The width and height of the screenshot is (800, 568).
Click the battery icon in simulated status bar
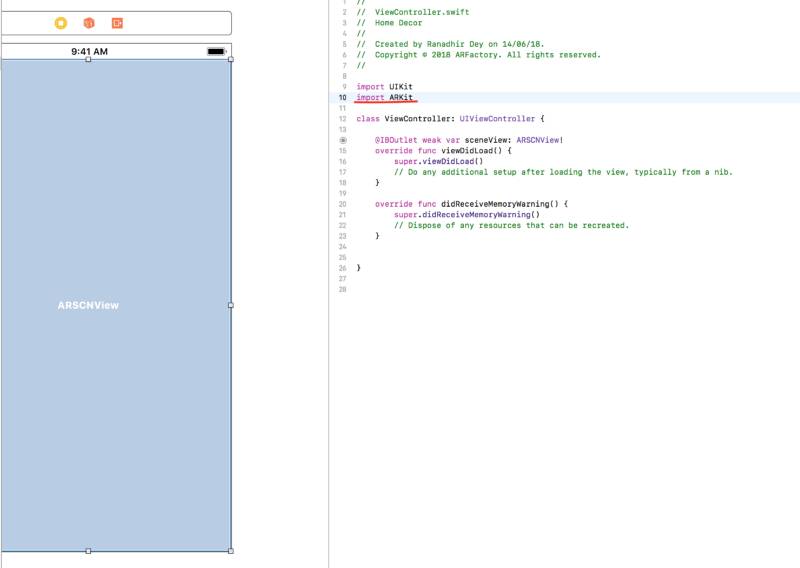pyautogui.click(x=216, y=51)
